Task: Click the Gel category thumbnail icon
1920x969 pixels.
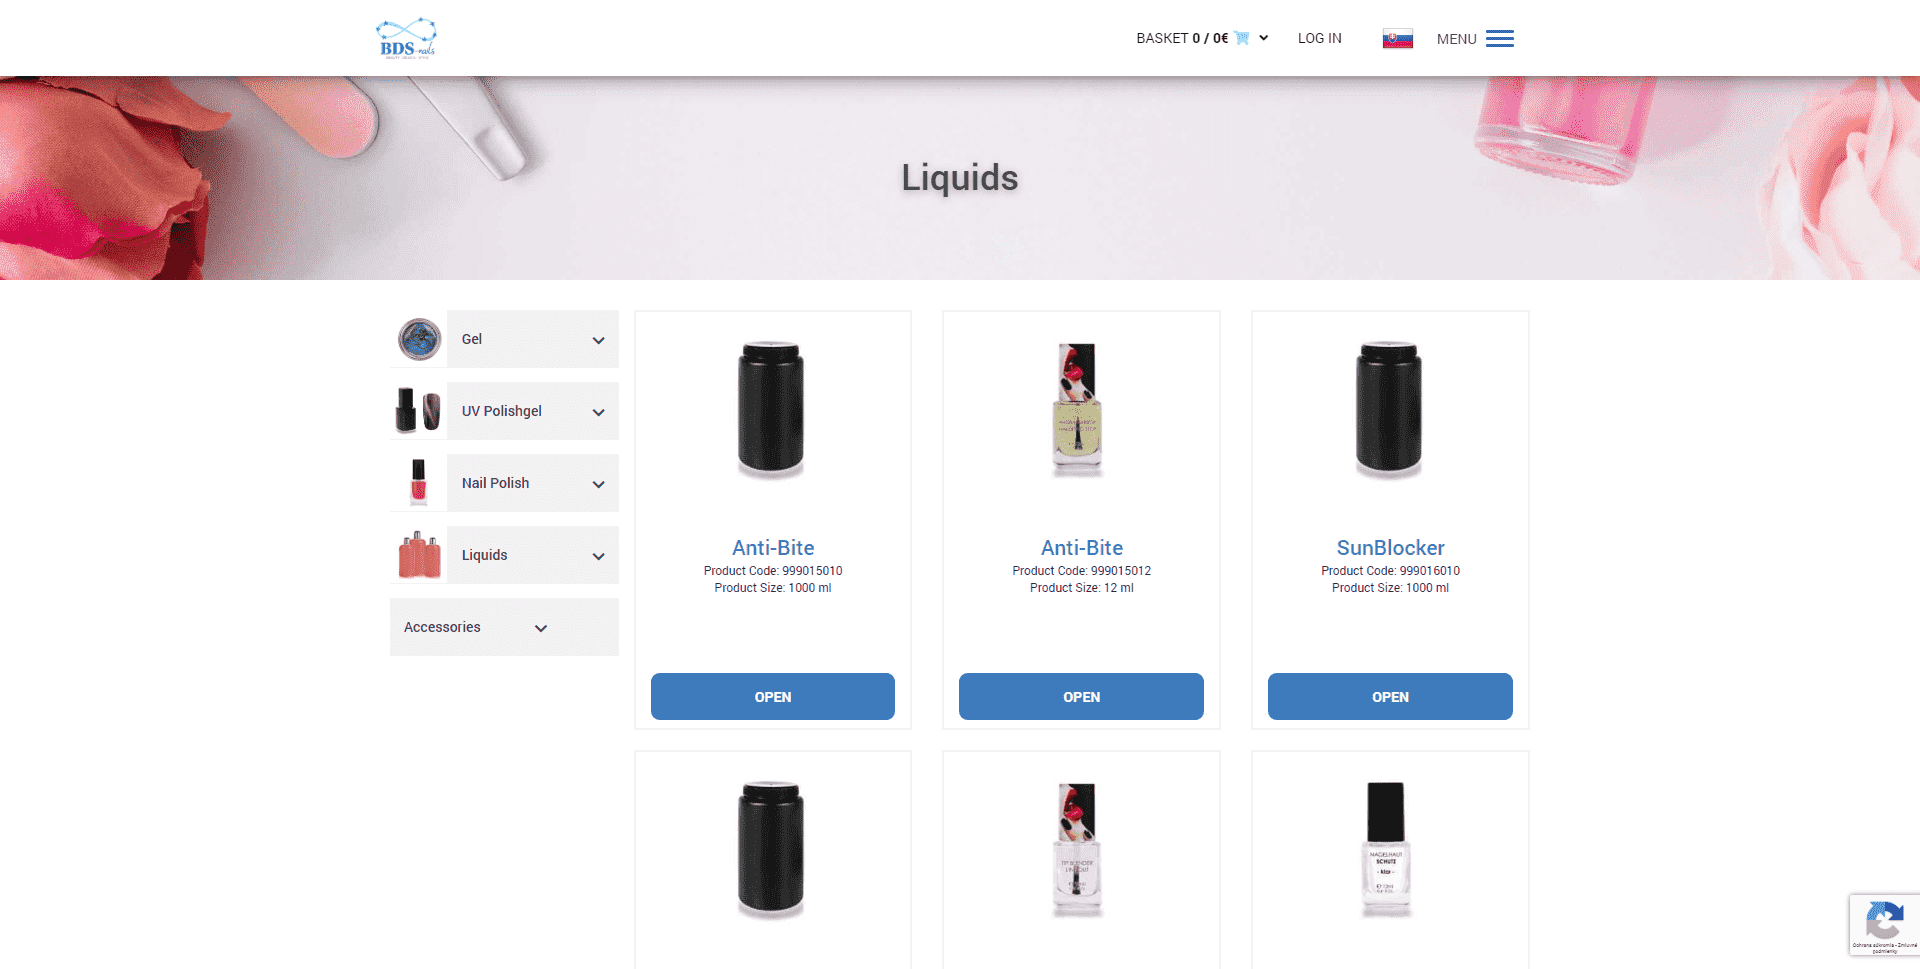Action: tap(419, 339)
